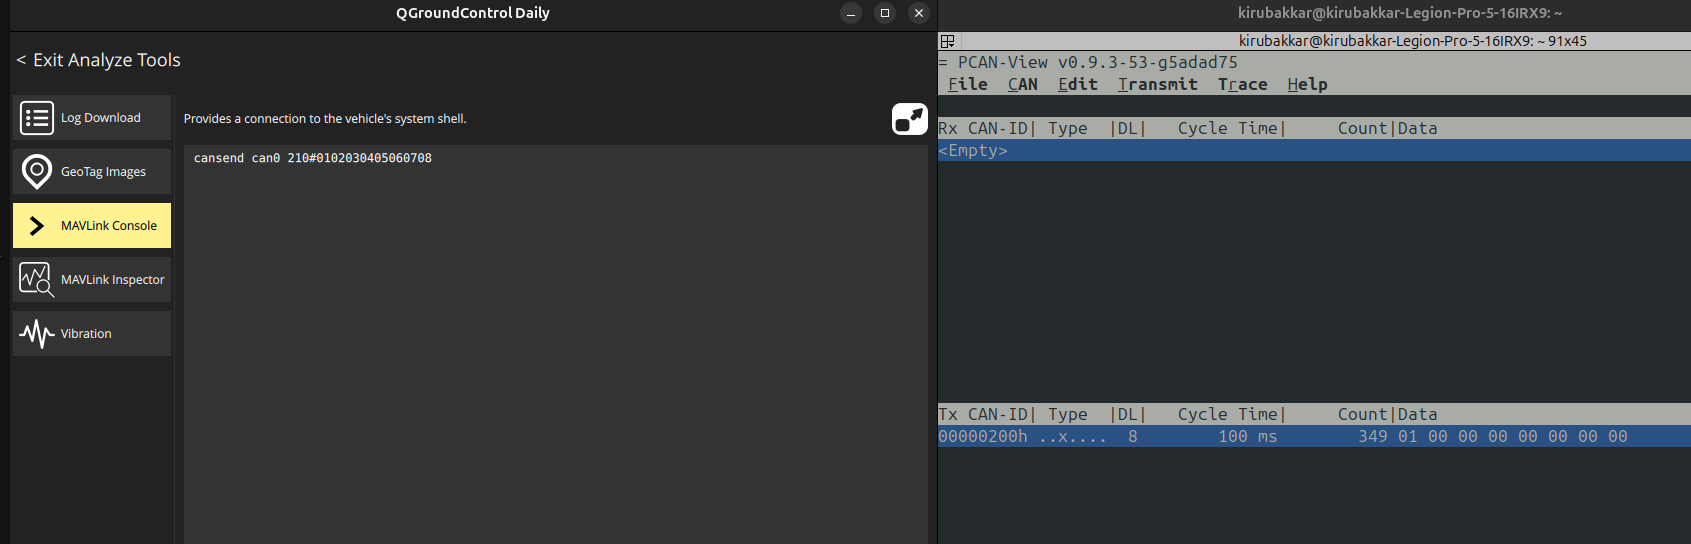Open the Help menu in PCAN-View
Image resolution: width=1691 pixels, height=544 pixels.
point(1307,85)
